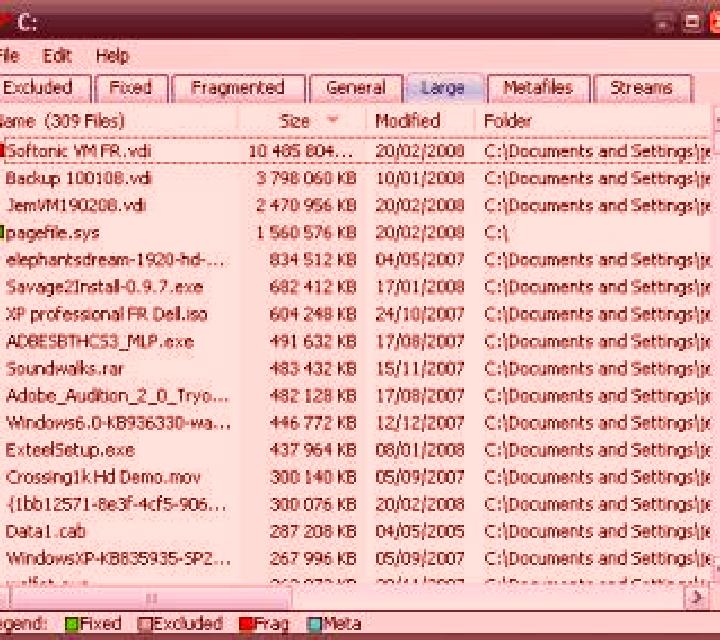720x640 pixels.
Task: Switch to the General tab
Action: coord(356,88)
